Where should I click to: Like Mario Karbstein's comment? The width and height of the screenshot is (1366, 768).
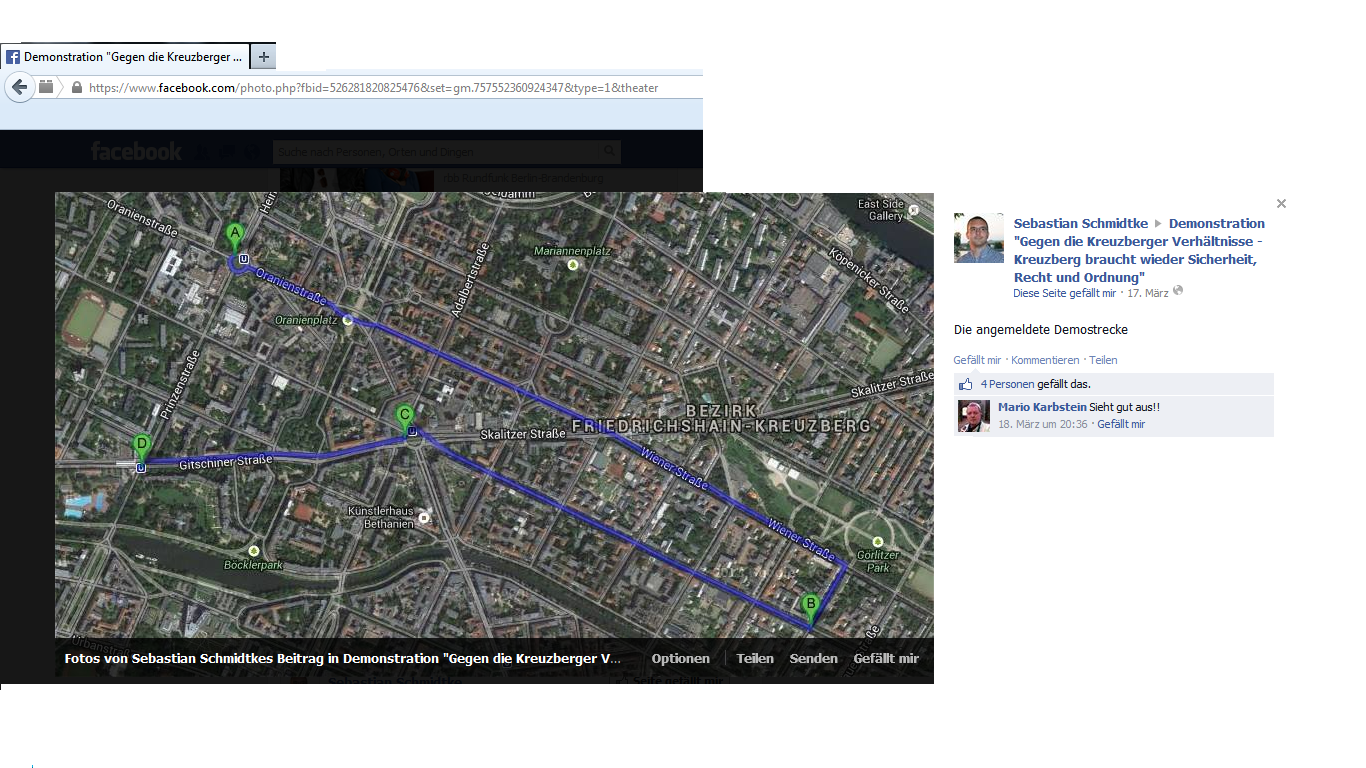[x=1121, y=425]
